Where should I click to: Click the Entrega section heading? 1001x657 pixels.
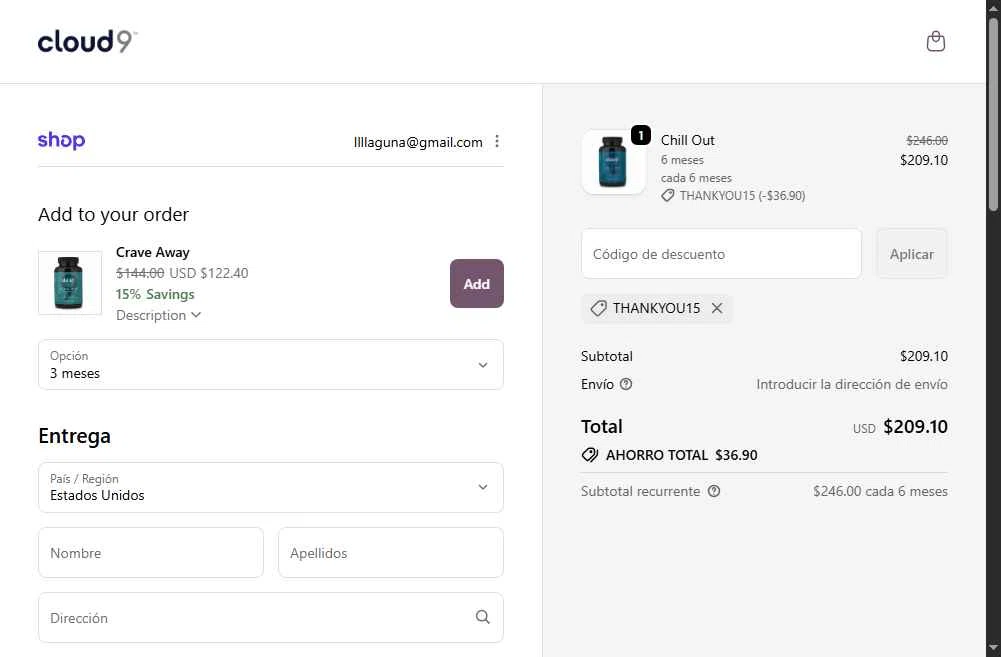74,436
